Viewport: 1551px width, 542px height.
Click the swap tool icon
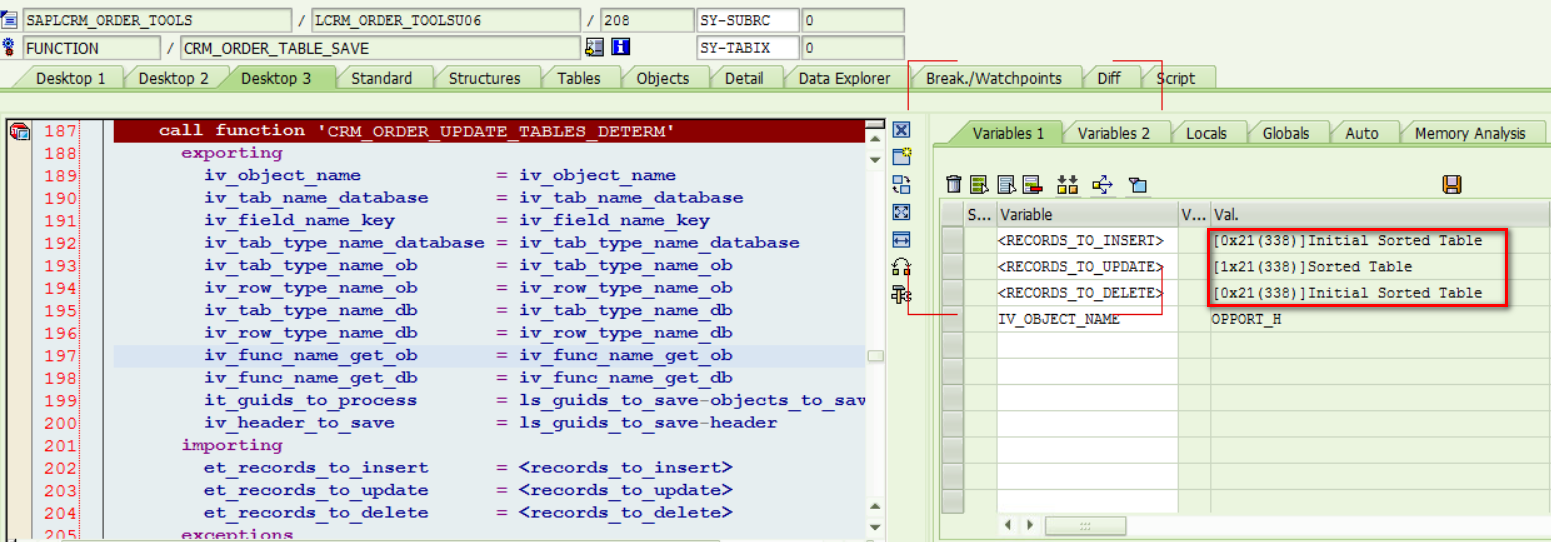coord(901,184)
